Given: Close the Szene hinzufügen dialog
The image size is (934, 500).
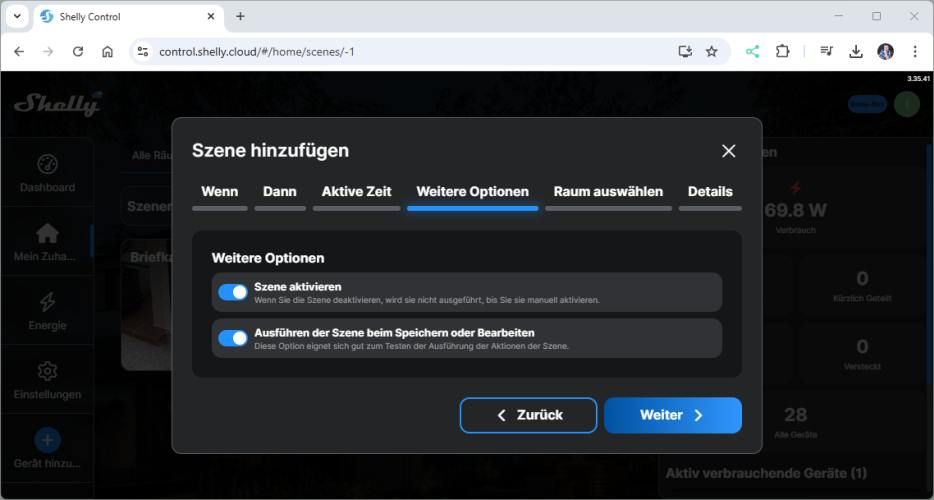Looking at the screenshot, I should [728, 151].
